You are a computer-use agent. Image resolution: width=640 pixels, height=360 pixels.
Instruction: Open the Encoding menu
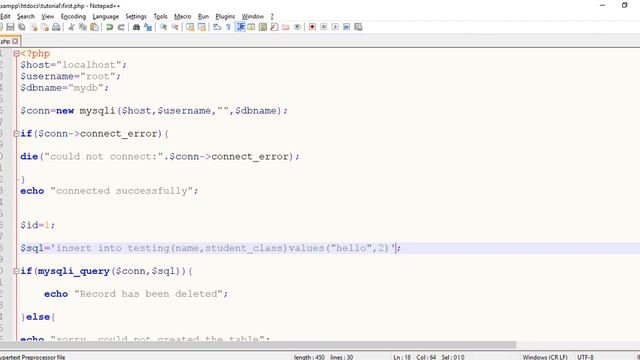click(x=73, y=16)
